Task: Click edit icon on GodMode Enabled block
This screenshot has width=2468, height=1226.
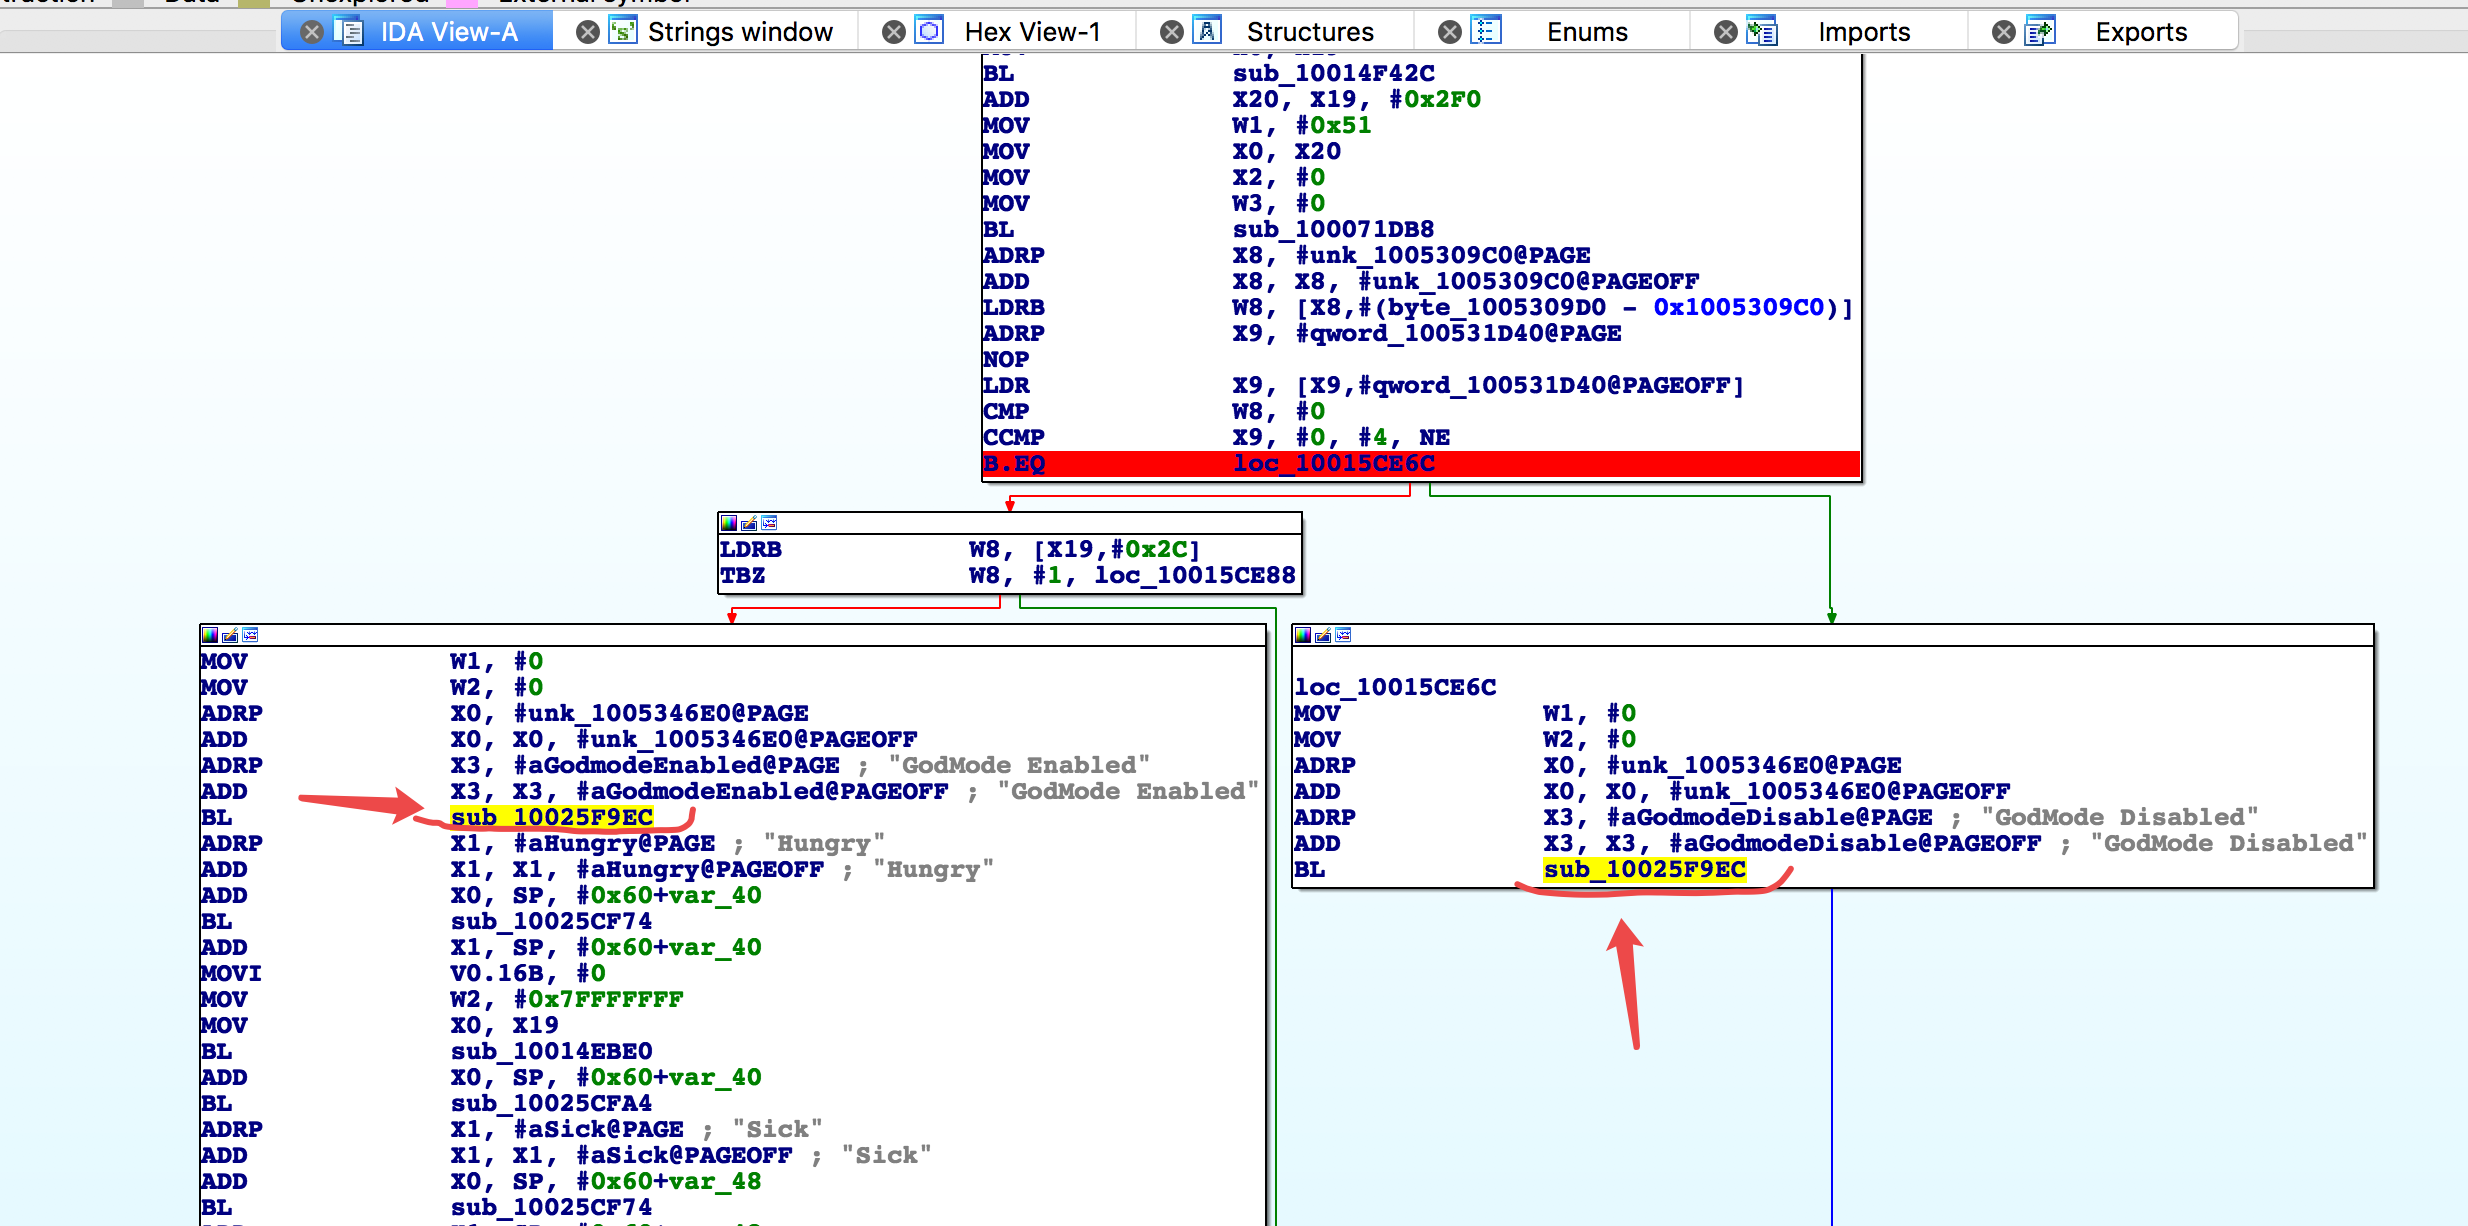Action: [230, 635]
